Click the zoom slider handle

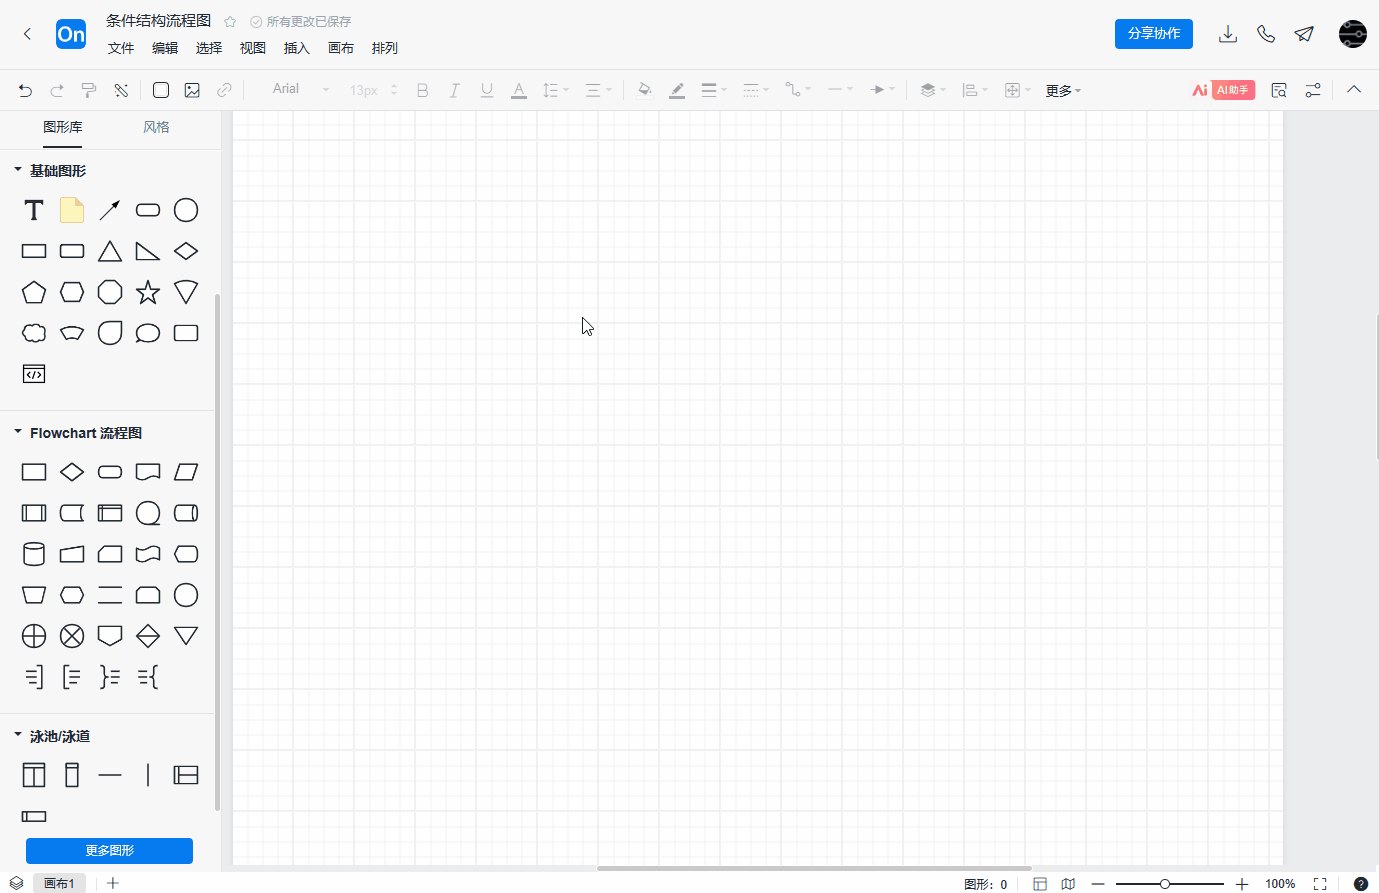coord(1165,884)
